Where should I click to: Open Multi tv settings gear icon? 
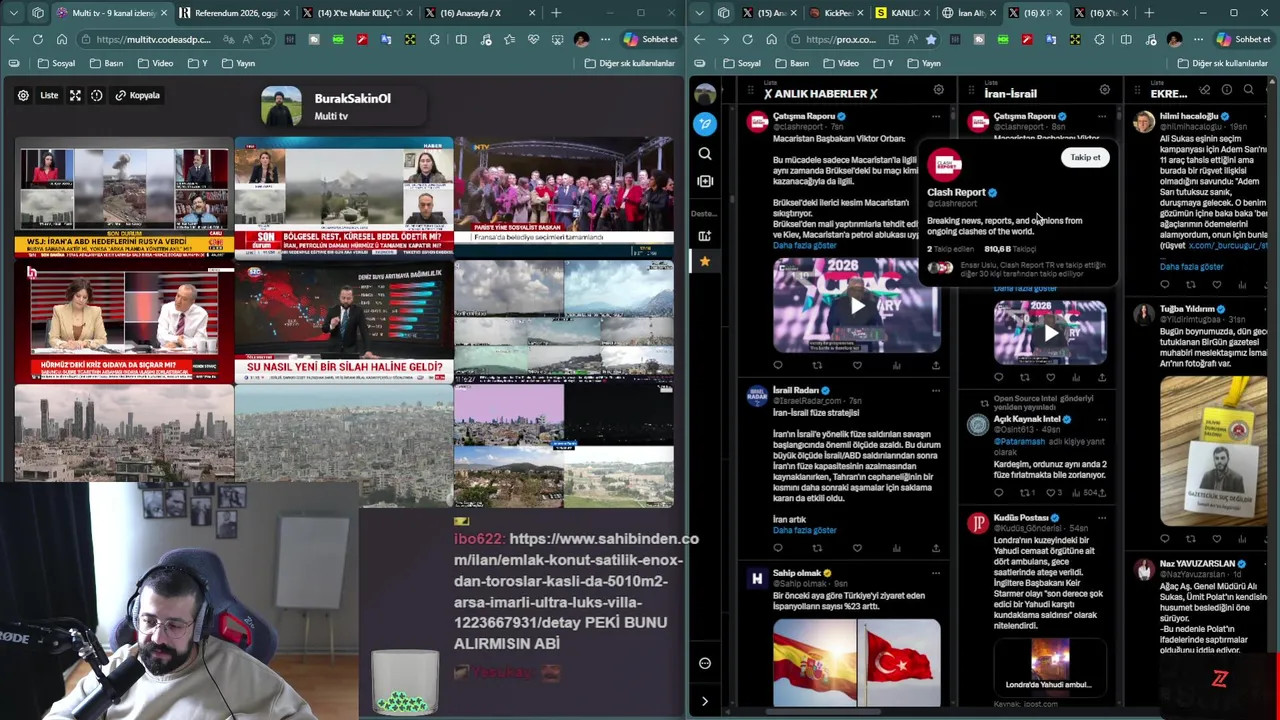[23, 95]
